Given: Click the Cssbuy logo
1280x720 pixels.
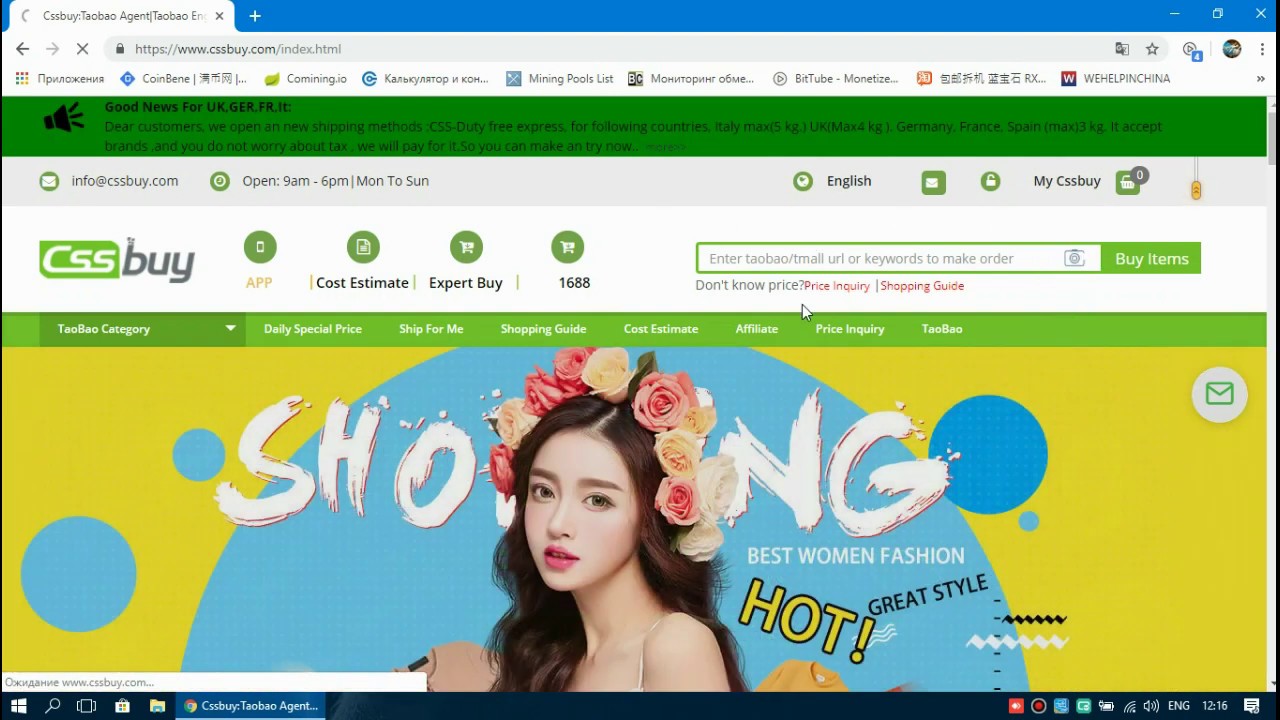Looking at the screenshot, I should [117, 260].
